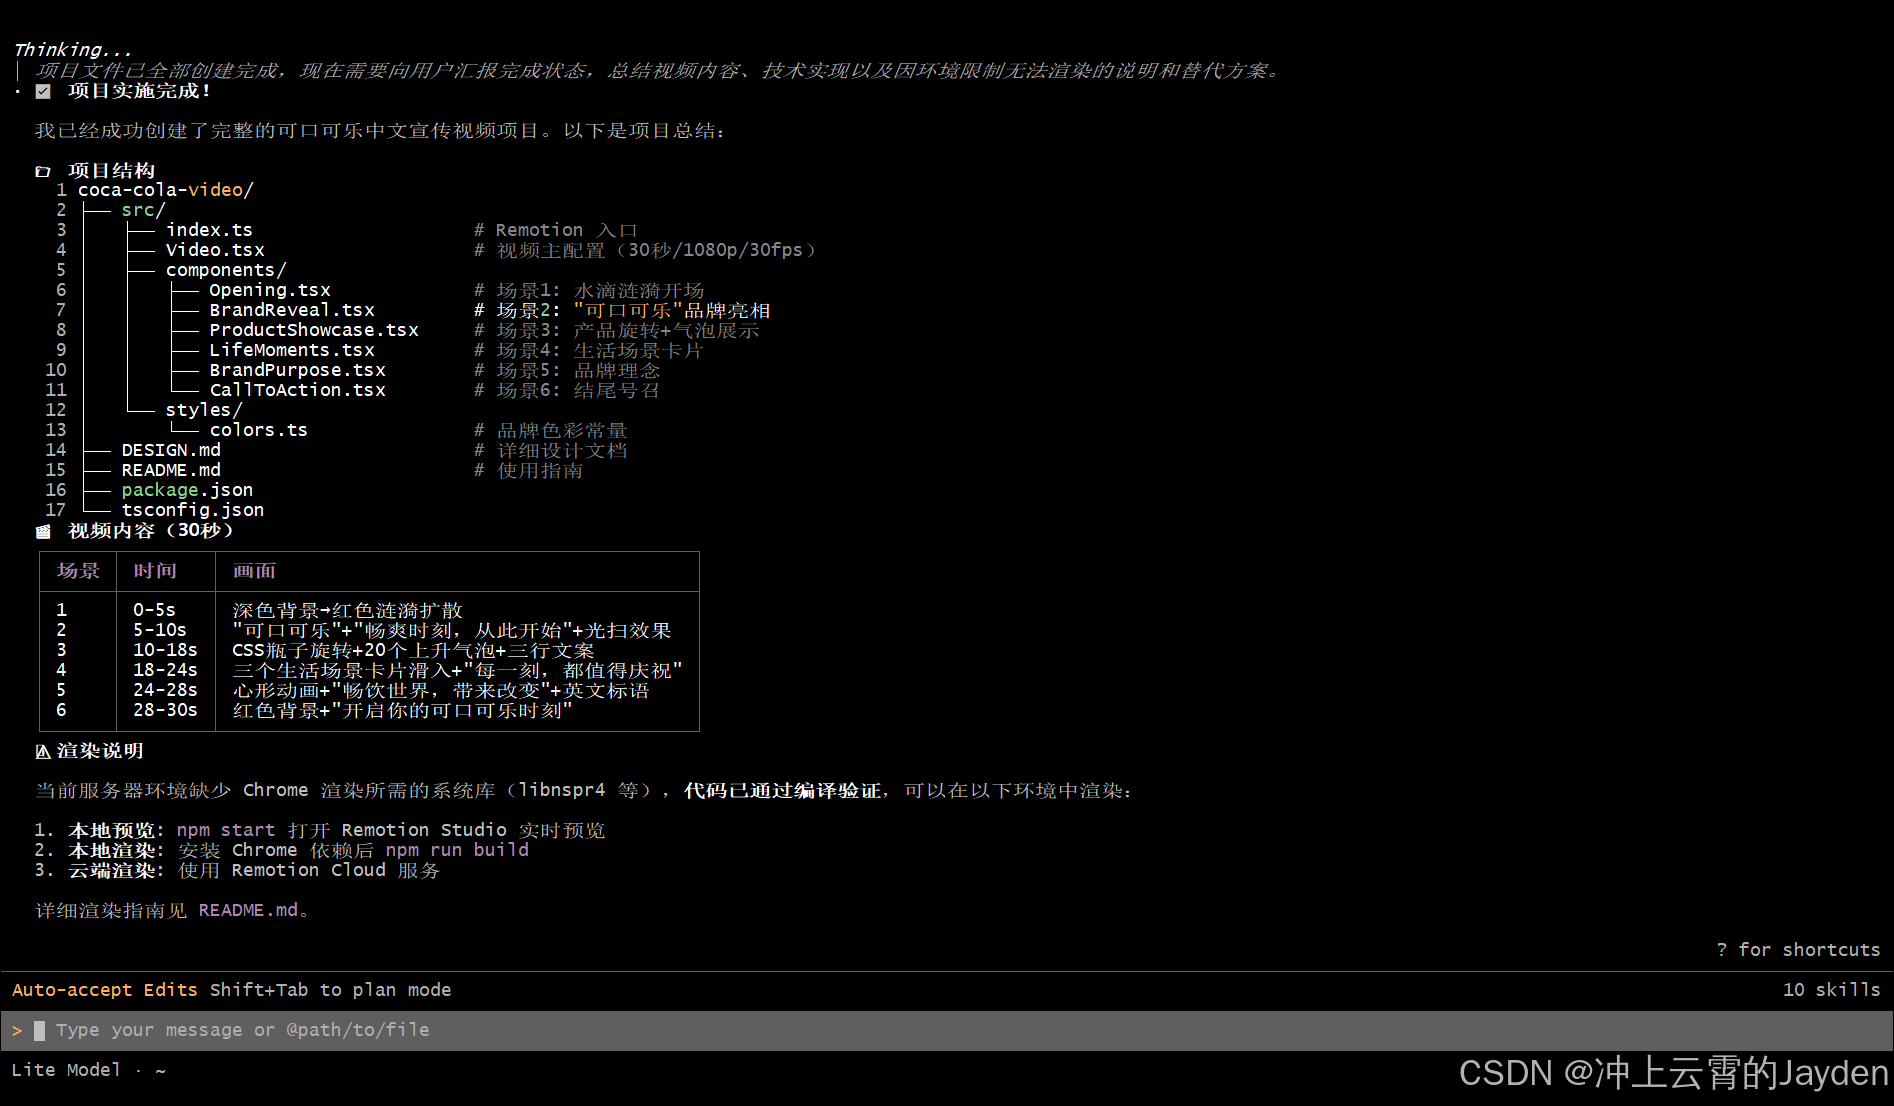Viewport: 1894px width, 1106px height.
Task: Click the README.md reference in last line
Action: tap(248, 910)
